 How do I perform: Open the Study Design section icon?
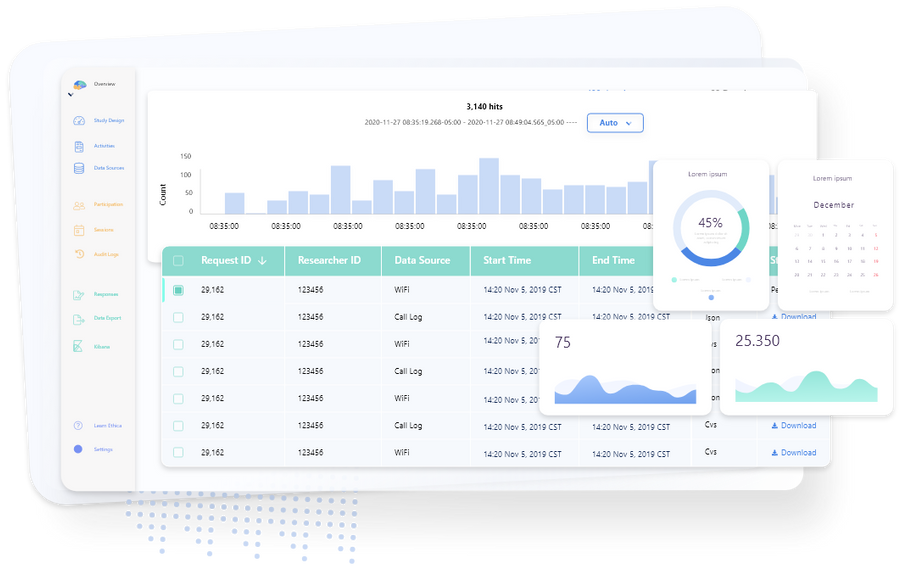point(77,120)
